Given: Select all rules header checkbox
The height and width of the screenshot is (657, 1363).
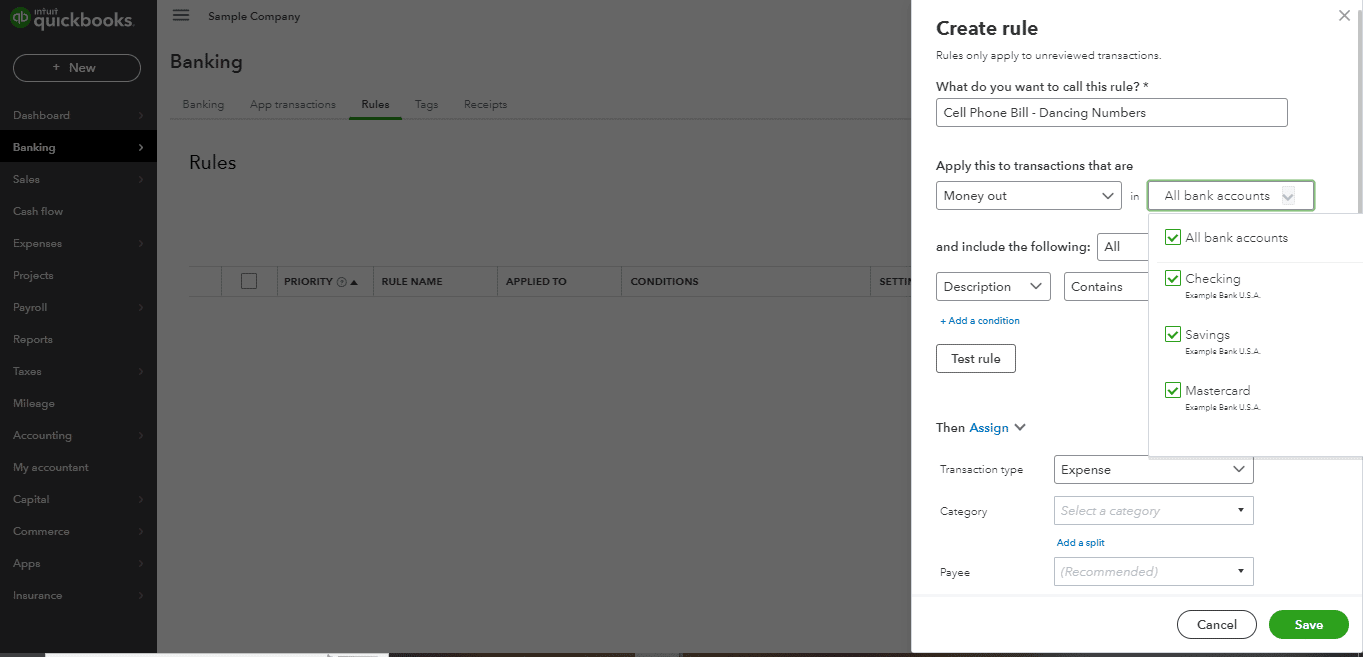Looking at the screenshot, I should 249,281.
